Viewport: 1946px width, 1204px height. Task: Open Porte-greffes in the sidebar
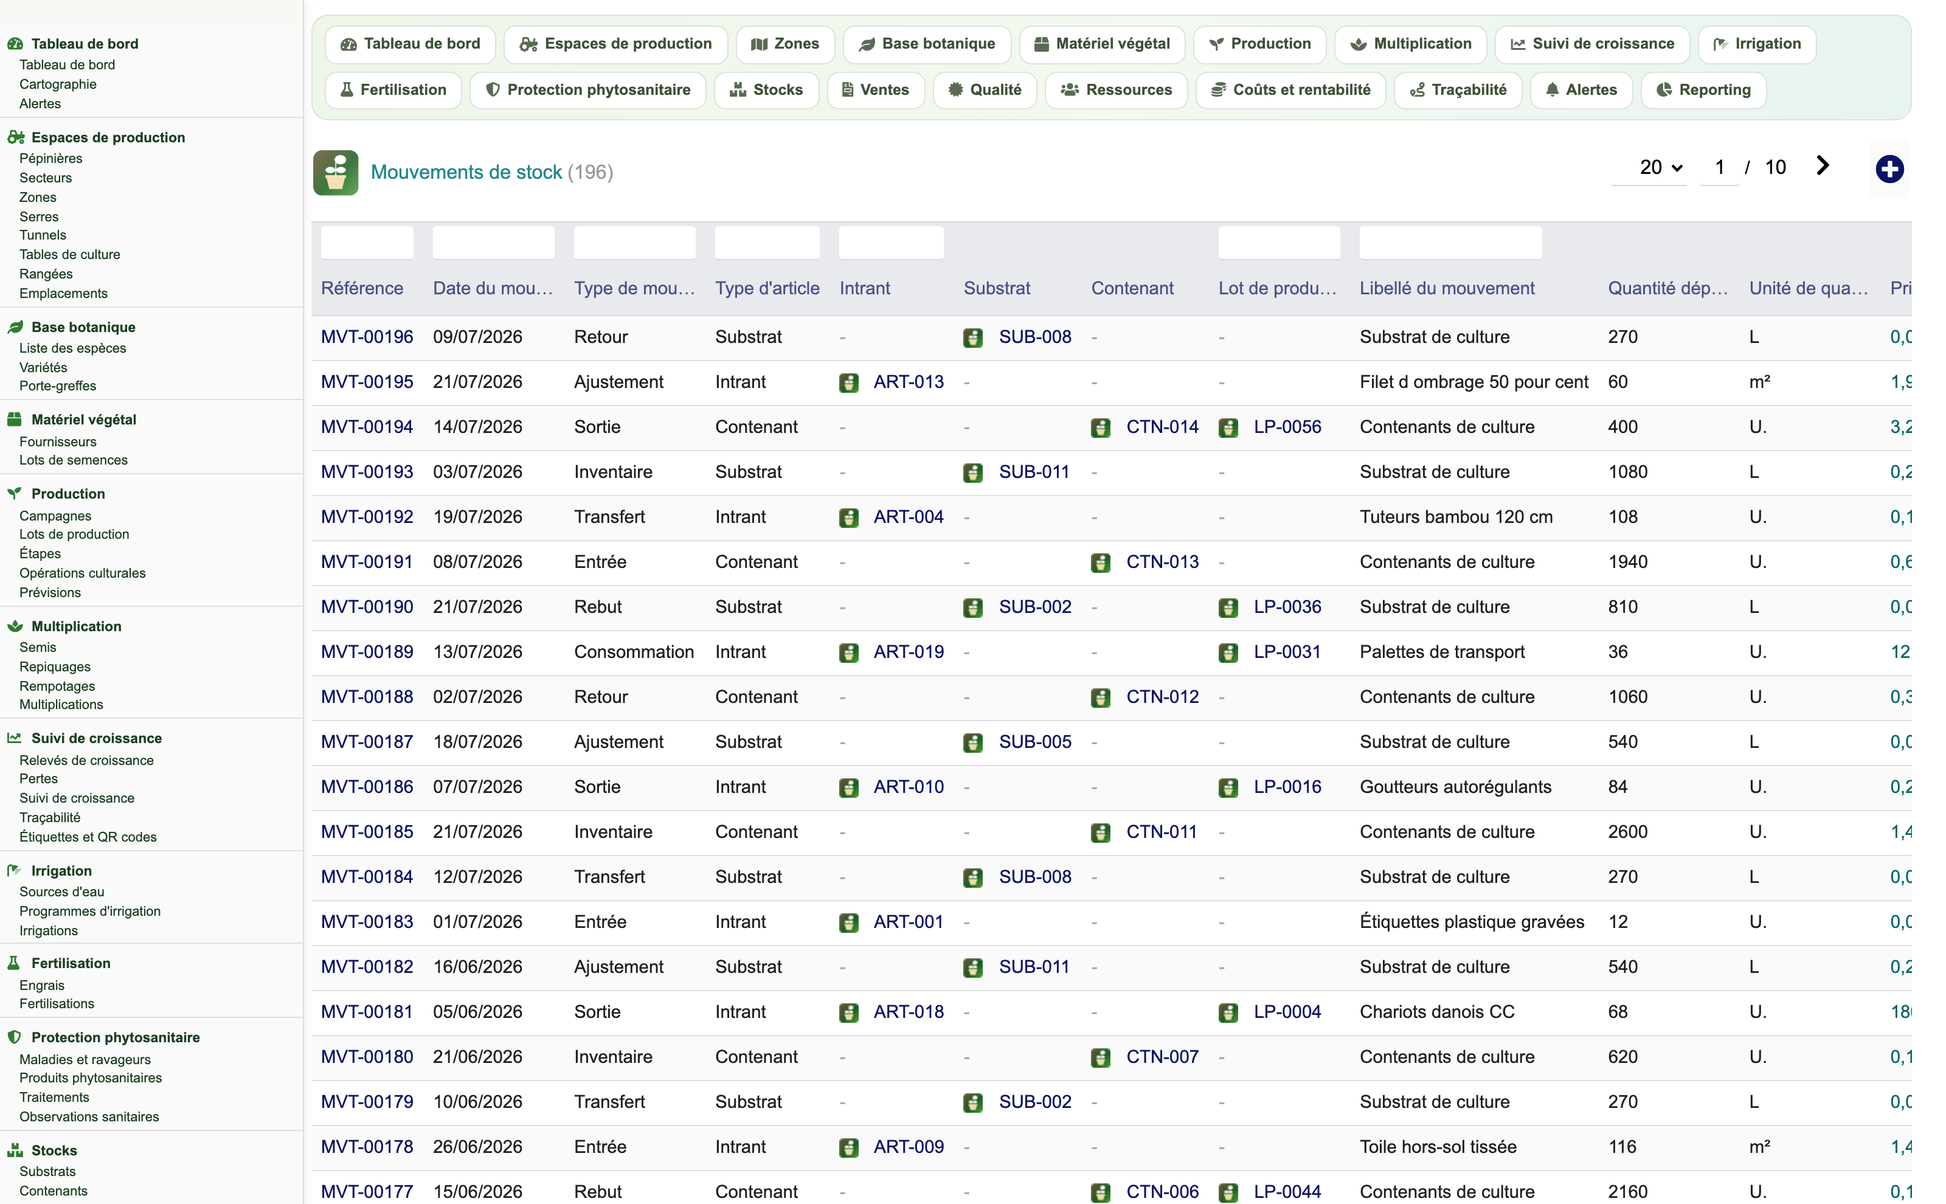pos(58,386)
